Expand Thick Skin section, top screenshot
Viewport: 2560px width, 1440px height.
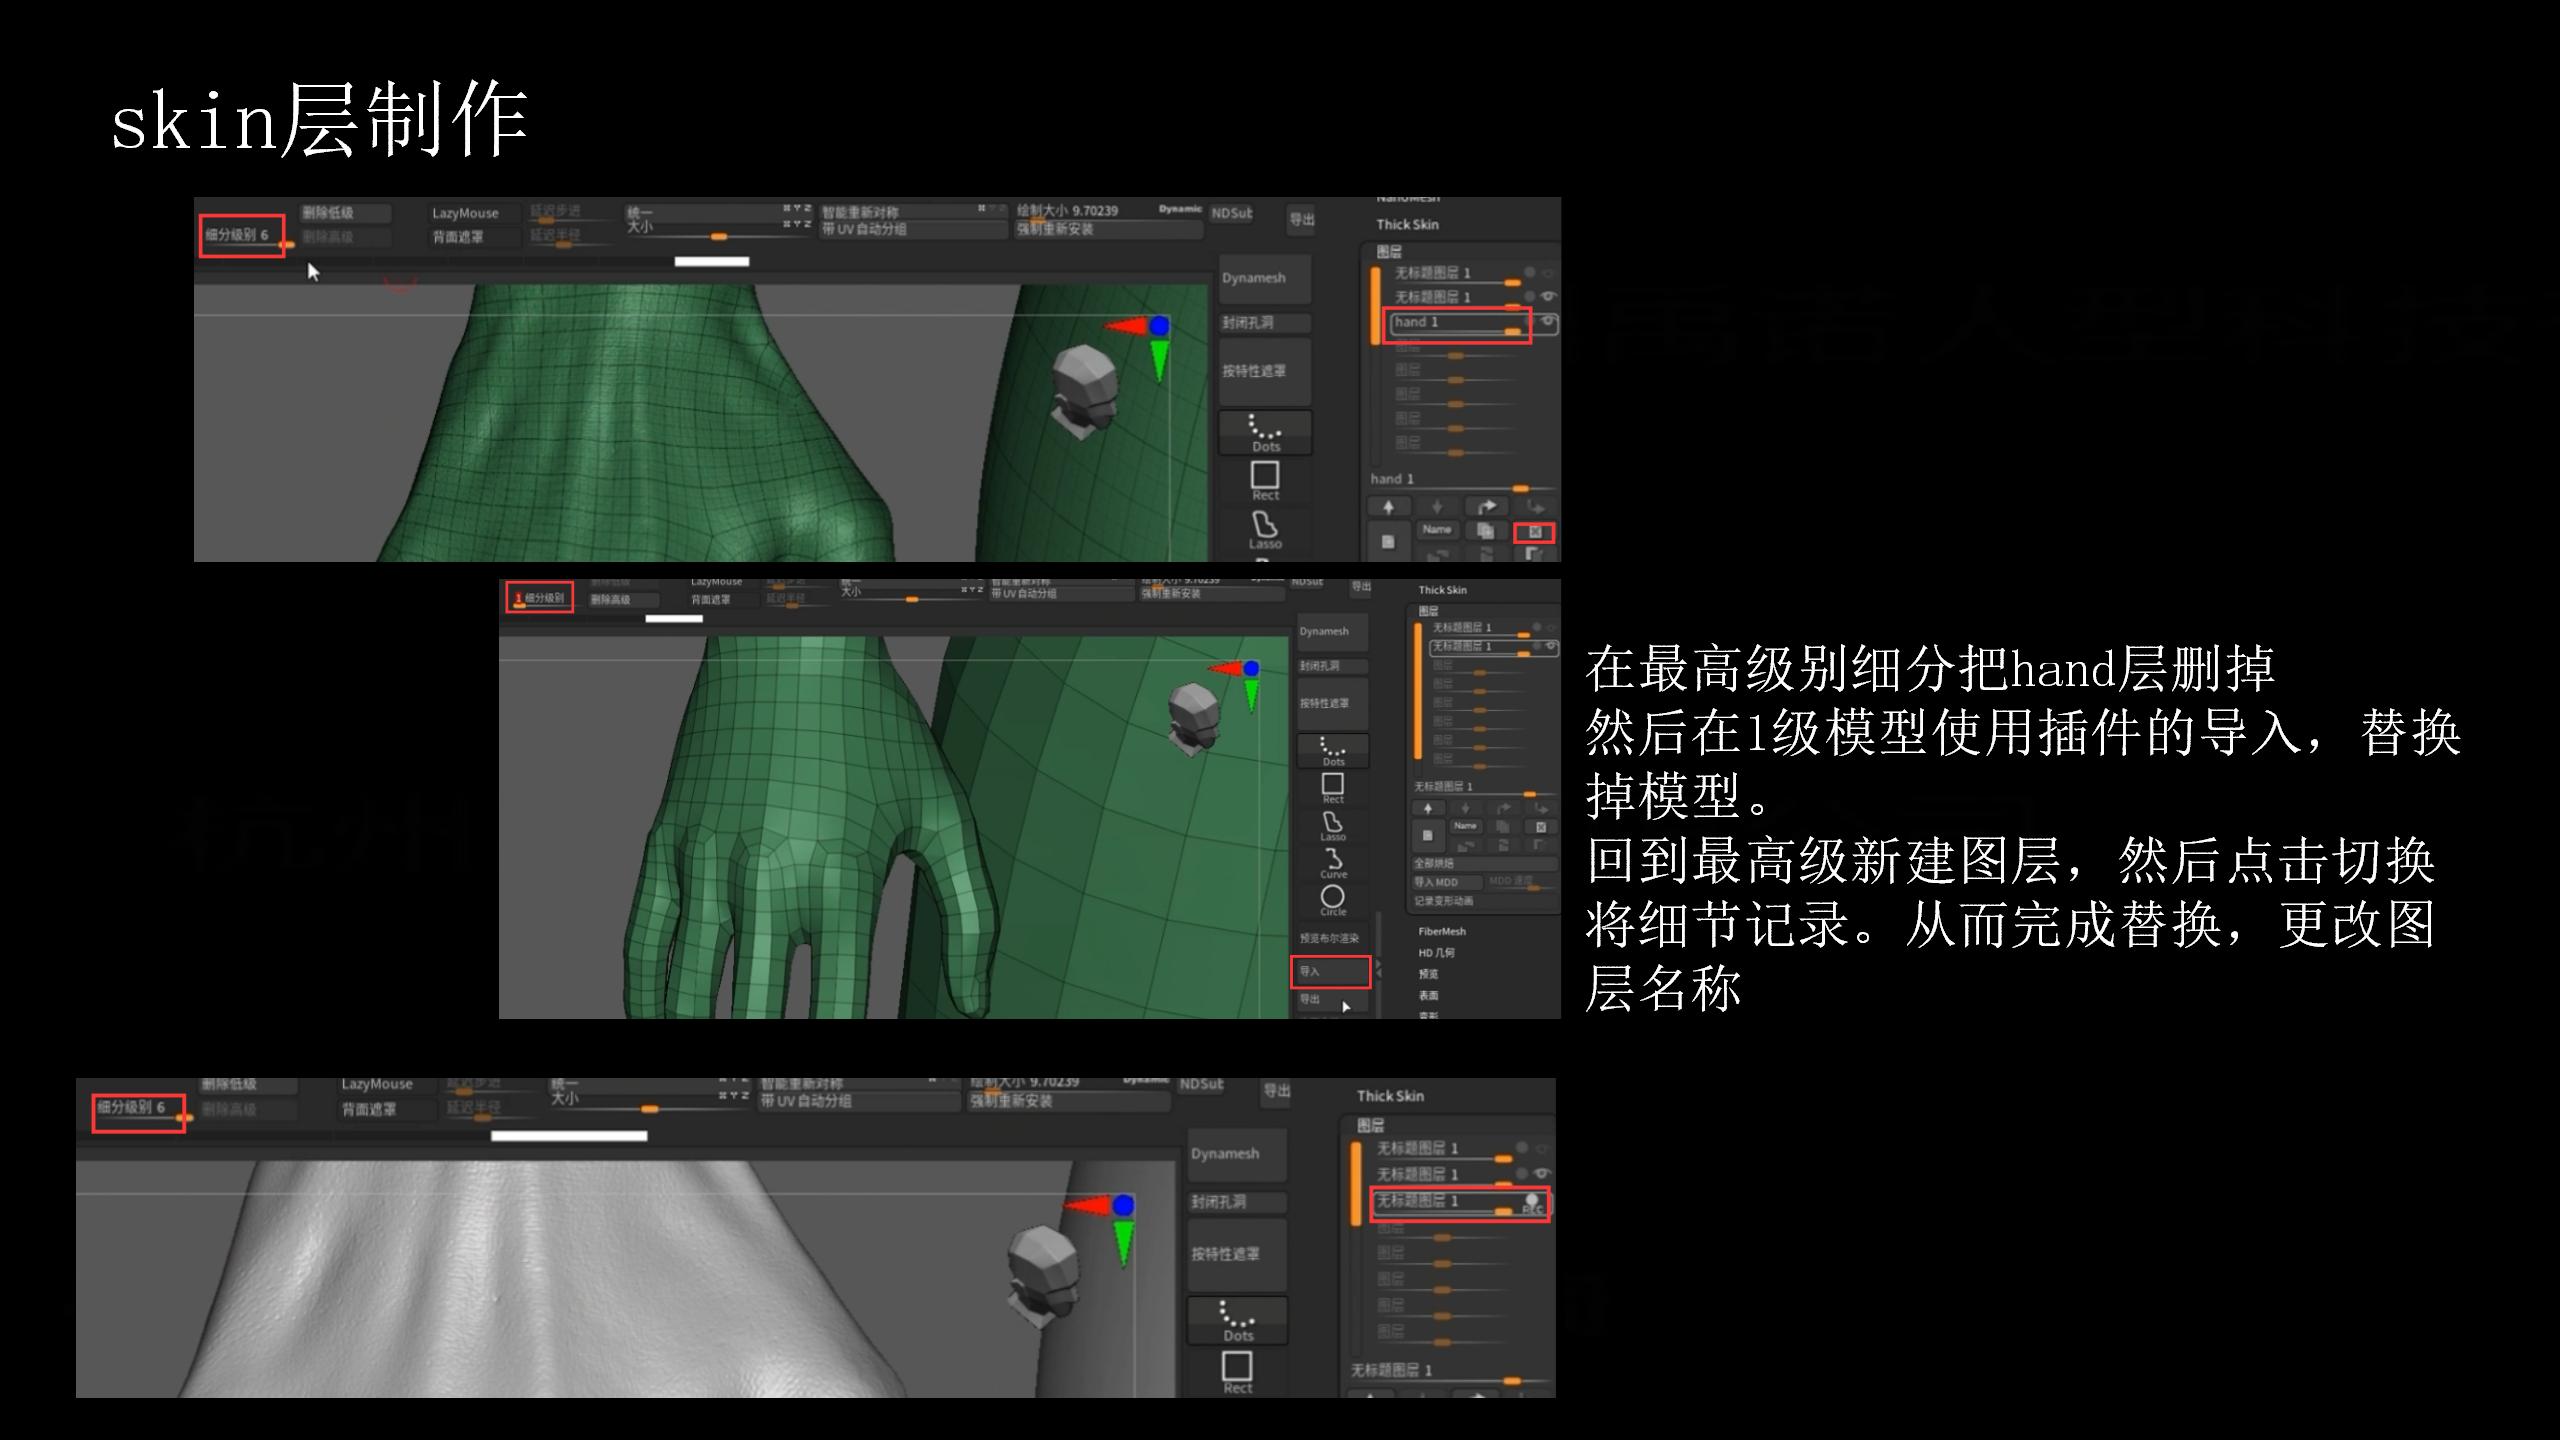click(x=1407, y=224)
